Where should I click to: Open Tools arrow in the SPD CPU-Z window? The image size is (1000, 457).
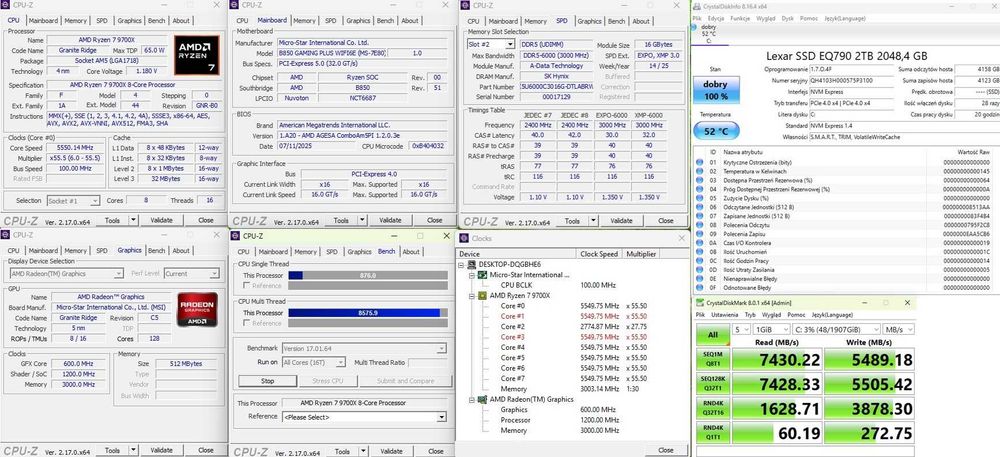coord(592,221)
